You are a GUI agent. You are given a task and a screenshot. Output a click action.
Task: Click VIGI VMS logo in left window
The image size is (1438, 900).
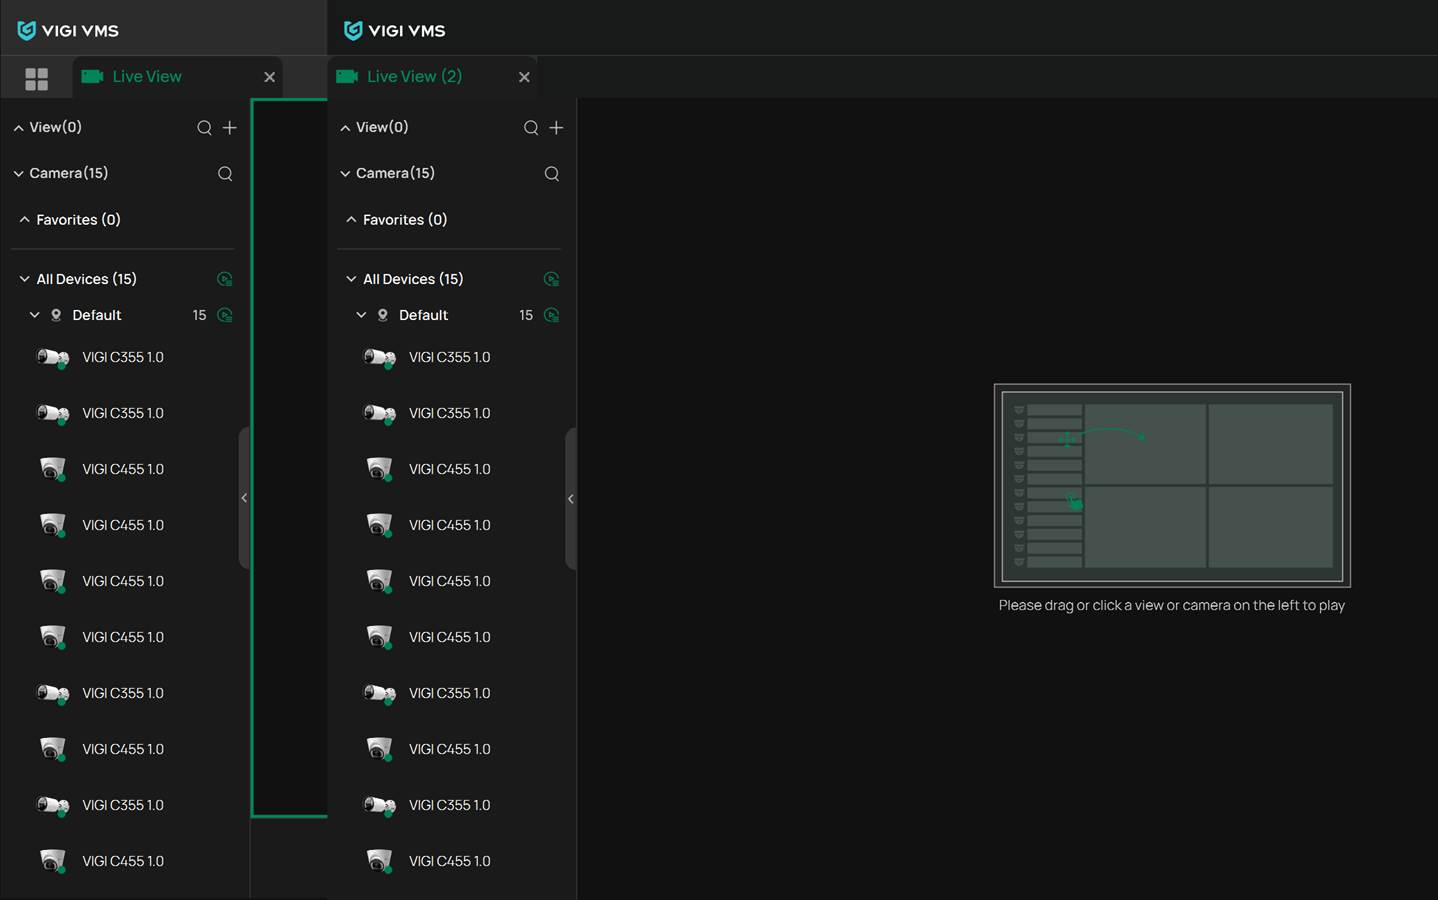[68, 31]
